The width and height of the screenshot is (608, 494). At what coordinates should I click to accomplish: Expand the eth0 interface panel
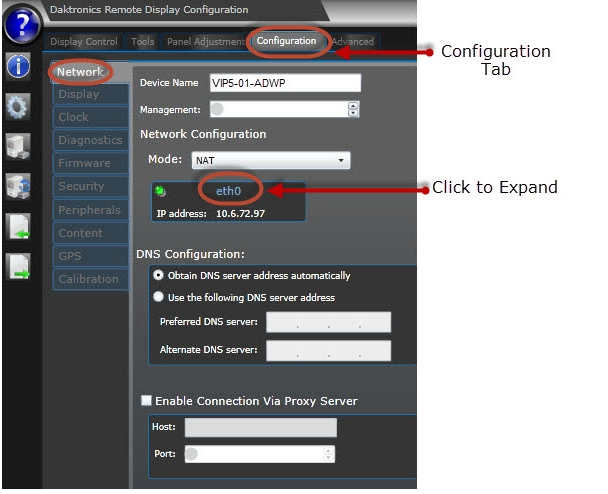click(x=228, y=191)
